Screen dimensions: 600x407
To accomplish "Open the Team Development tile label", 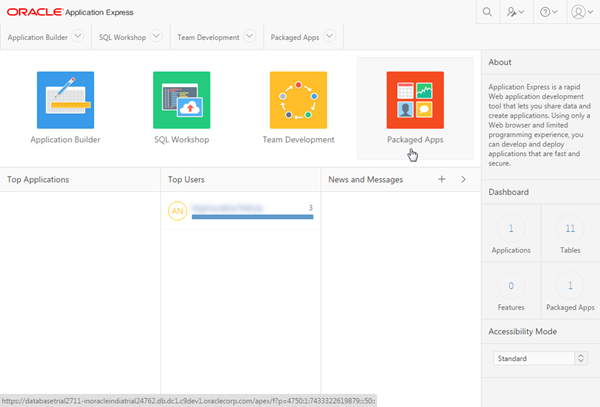I will [x=298, y=140].
